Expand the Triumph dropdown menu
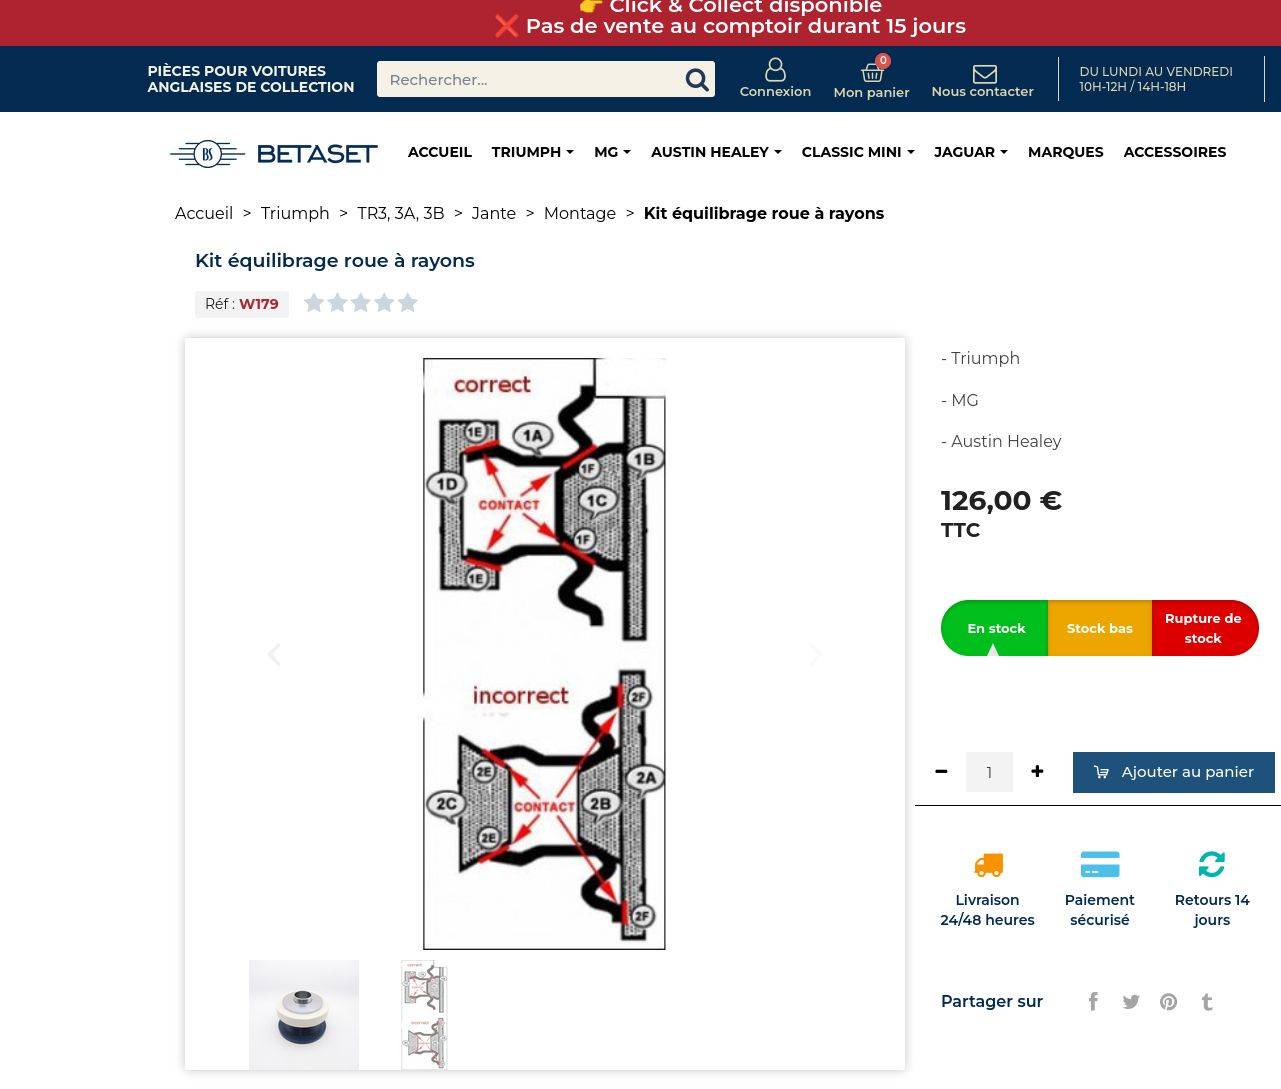The image size is (1281, 1089). (x=532, y=152)
